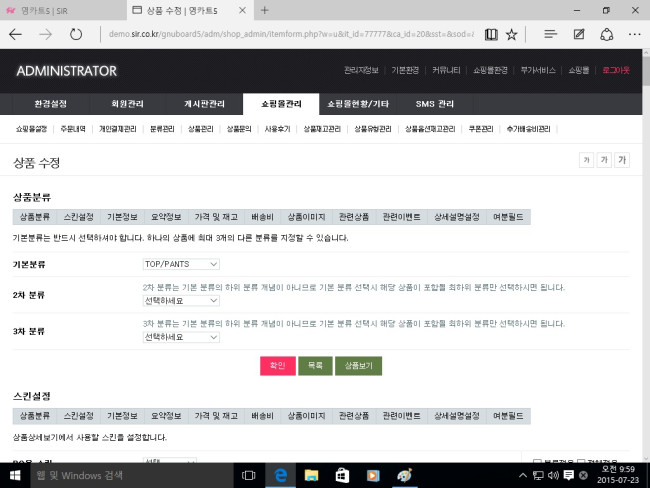Open the Edge Hub icon

pyautogui.click(x=551, y=34)
